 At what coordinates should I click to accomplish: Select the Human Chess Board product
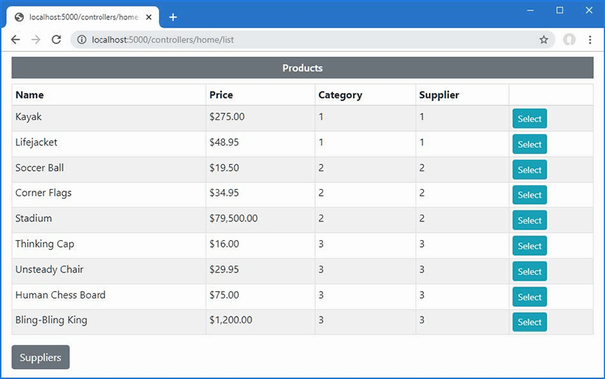point(529,297)
